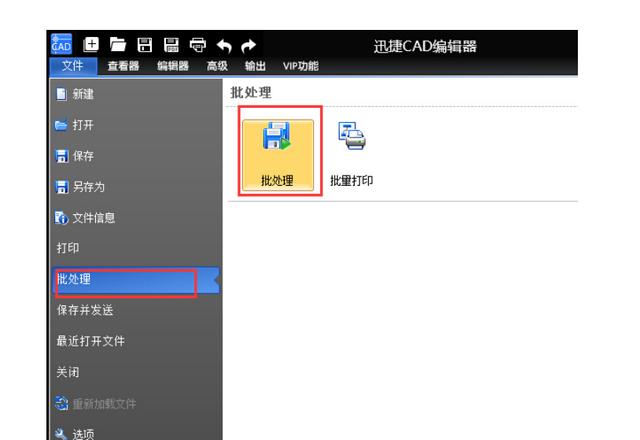640x440 pixels.
Task: Click the 文件信息 info icon in sidebar
Action: click(62, 218)
